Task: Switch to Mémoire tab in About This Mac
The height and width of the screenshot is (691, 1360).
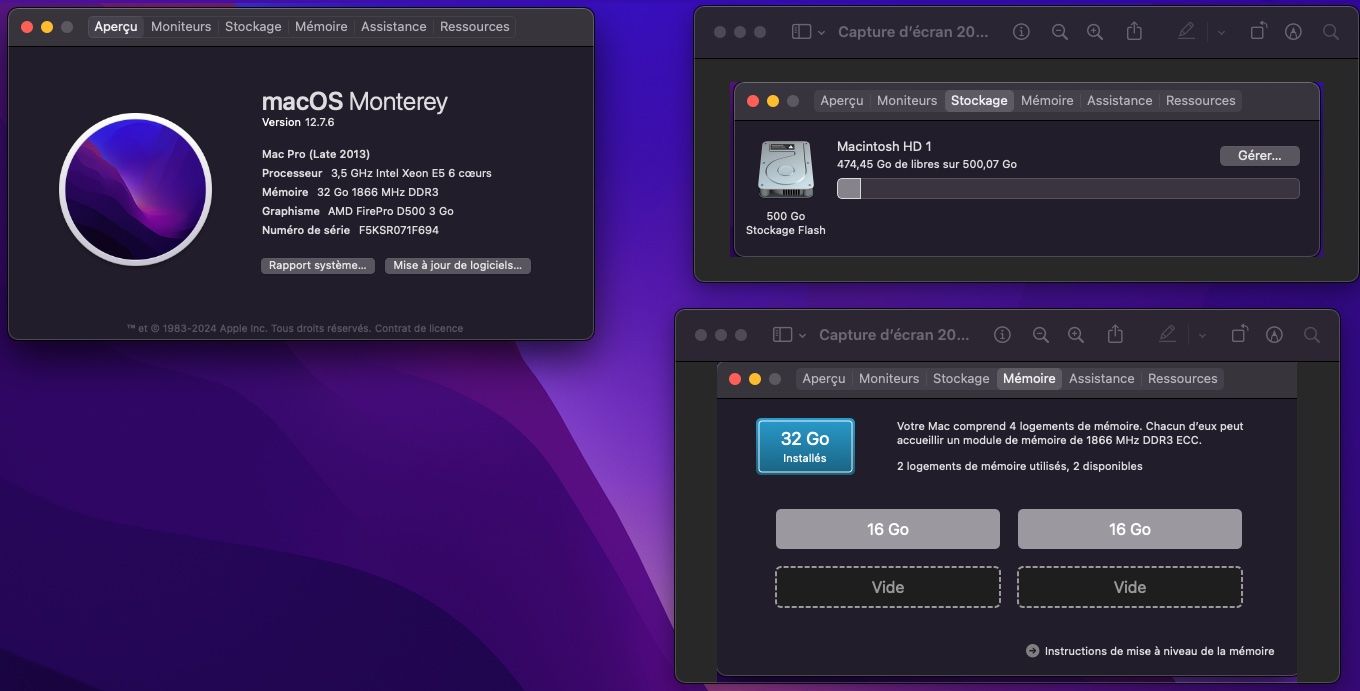Action: pyautogui.click(x=321, y=27)
